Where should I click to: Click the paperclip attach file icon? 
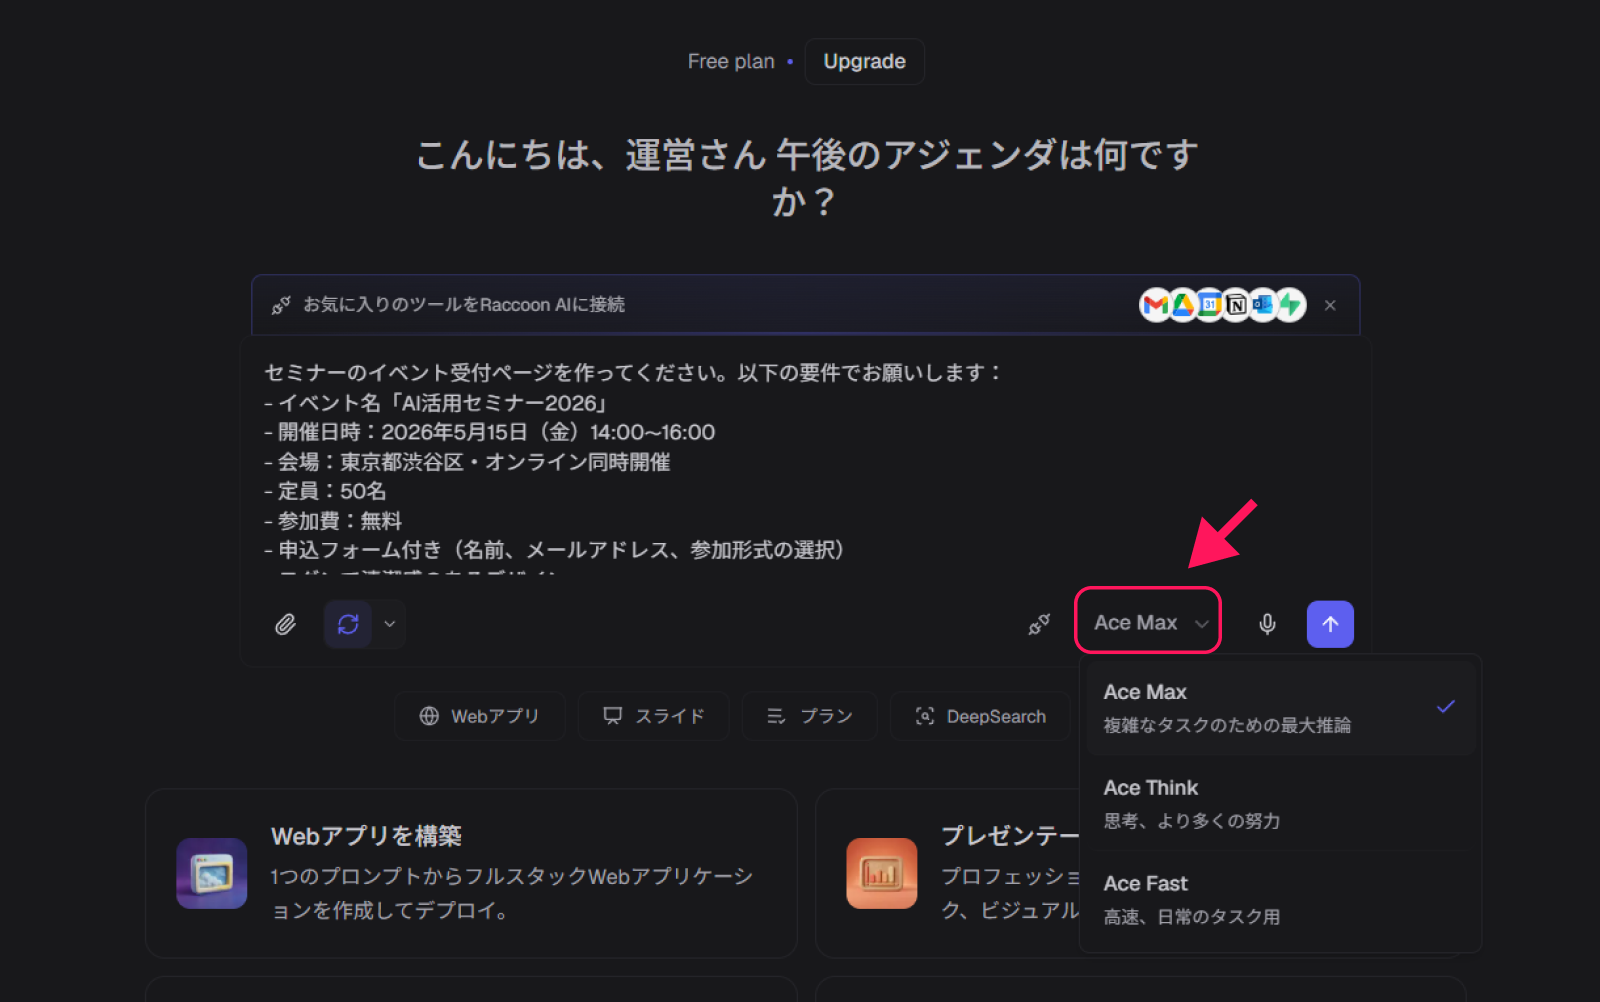(x=285, y=624)
